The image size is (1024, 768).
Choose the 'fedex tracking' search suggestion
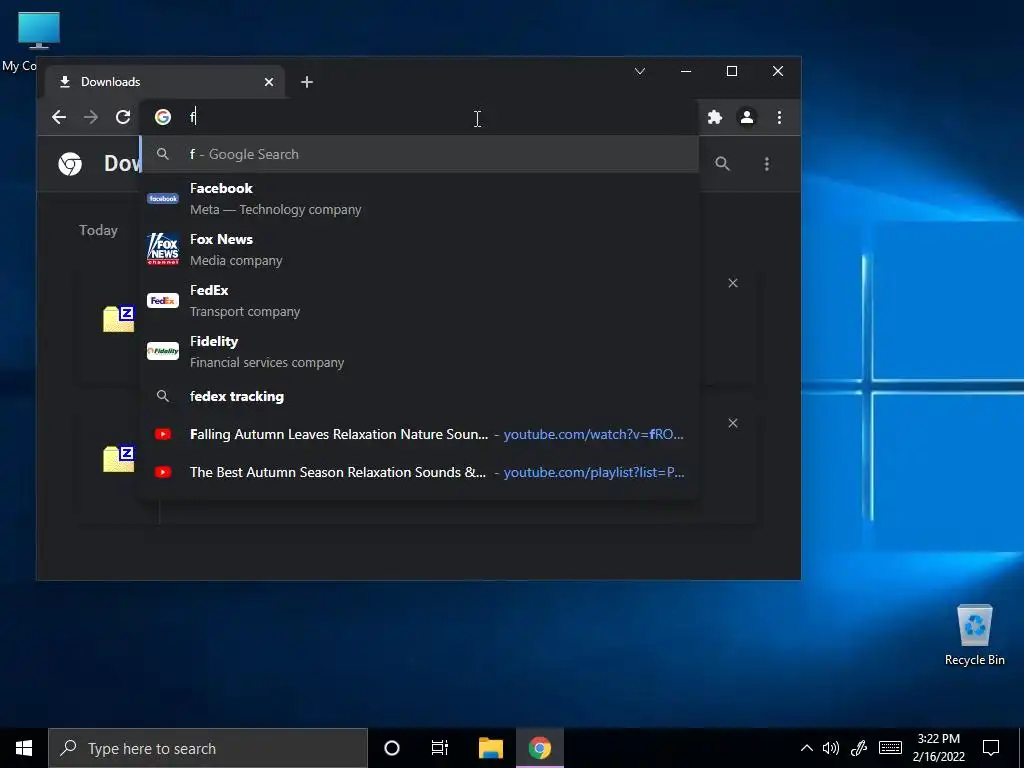click(419, 396)
